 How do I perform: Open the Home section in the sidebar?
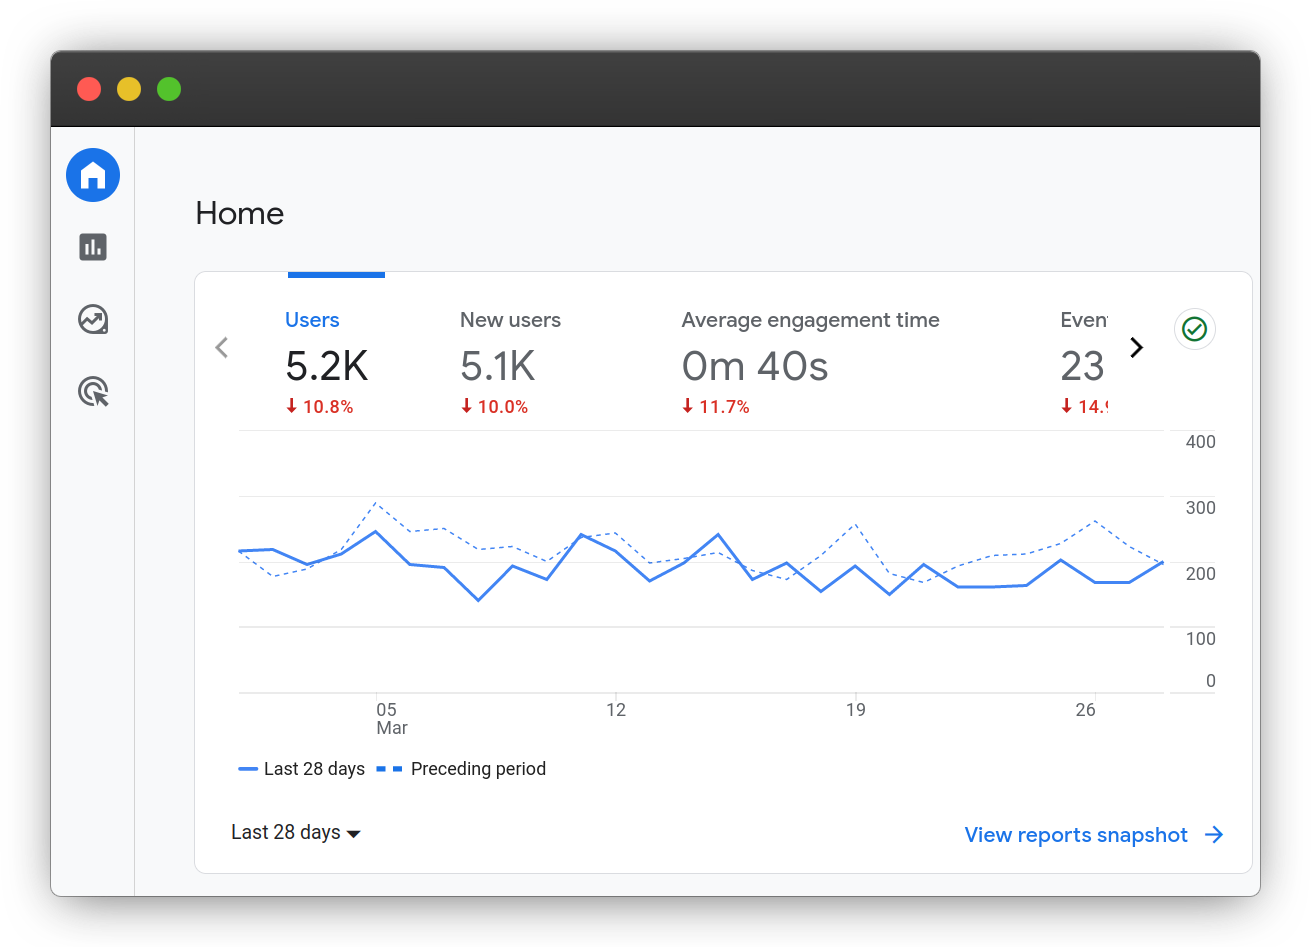(92, 174)
